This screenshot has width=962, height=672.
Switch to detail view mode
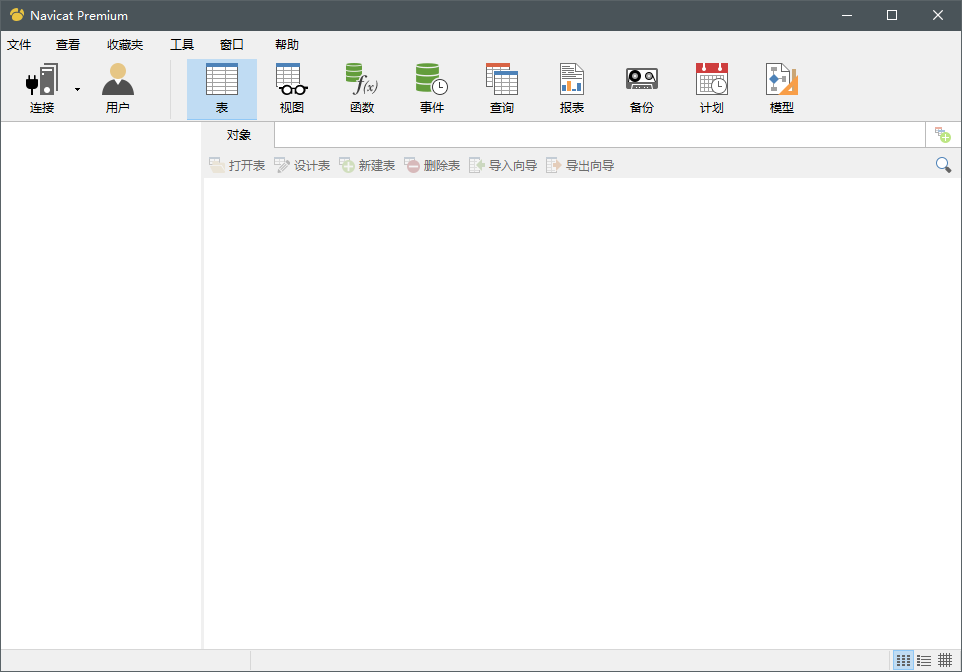coord(945,660)
